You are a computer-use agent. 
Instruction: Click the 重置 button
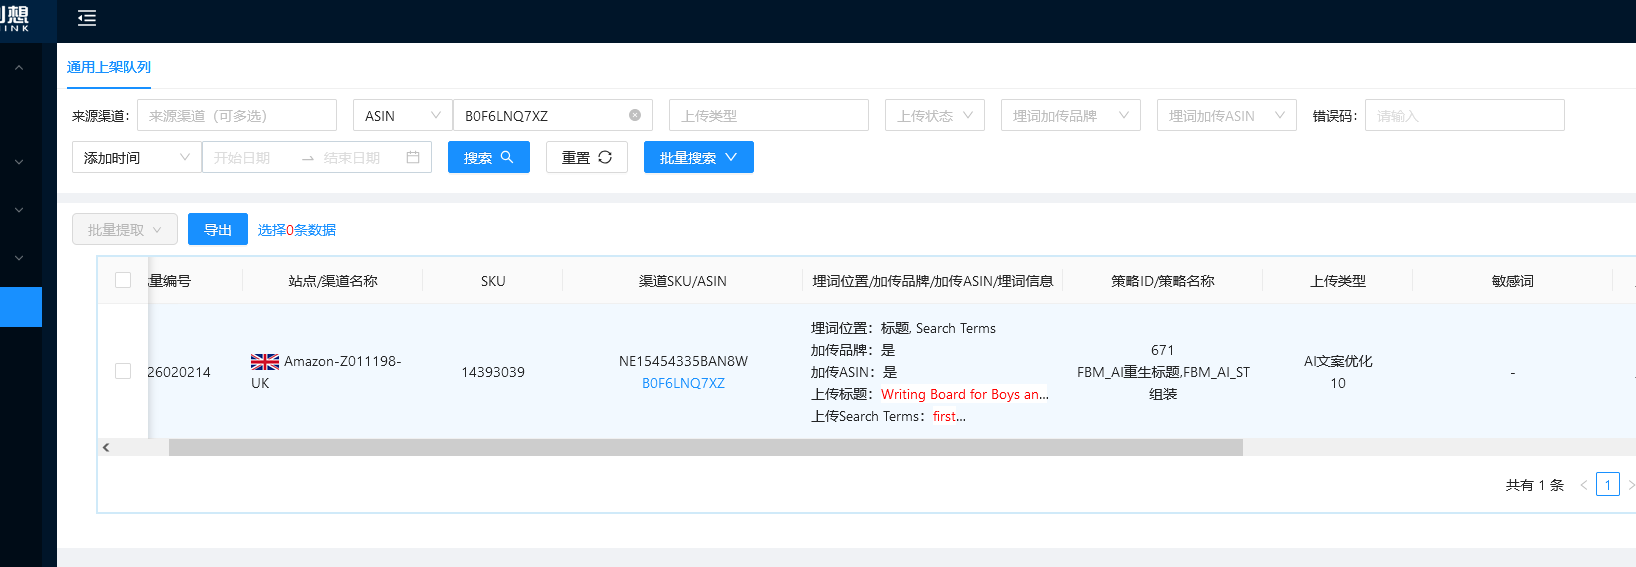587,157
